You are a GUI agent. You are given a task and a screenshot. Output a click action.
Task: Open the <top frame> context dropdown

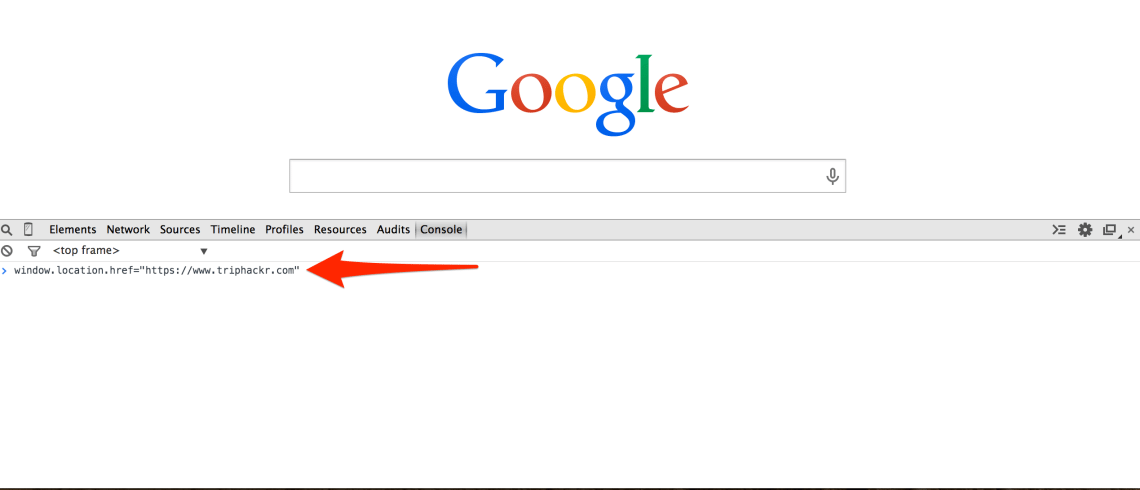pos(130,251)
